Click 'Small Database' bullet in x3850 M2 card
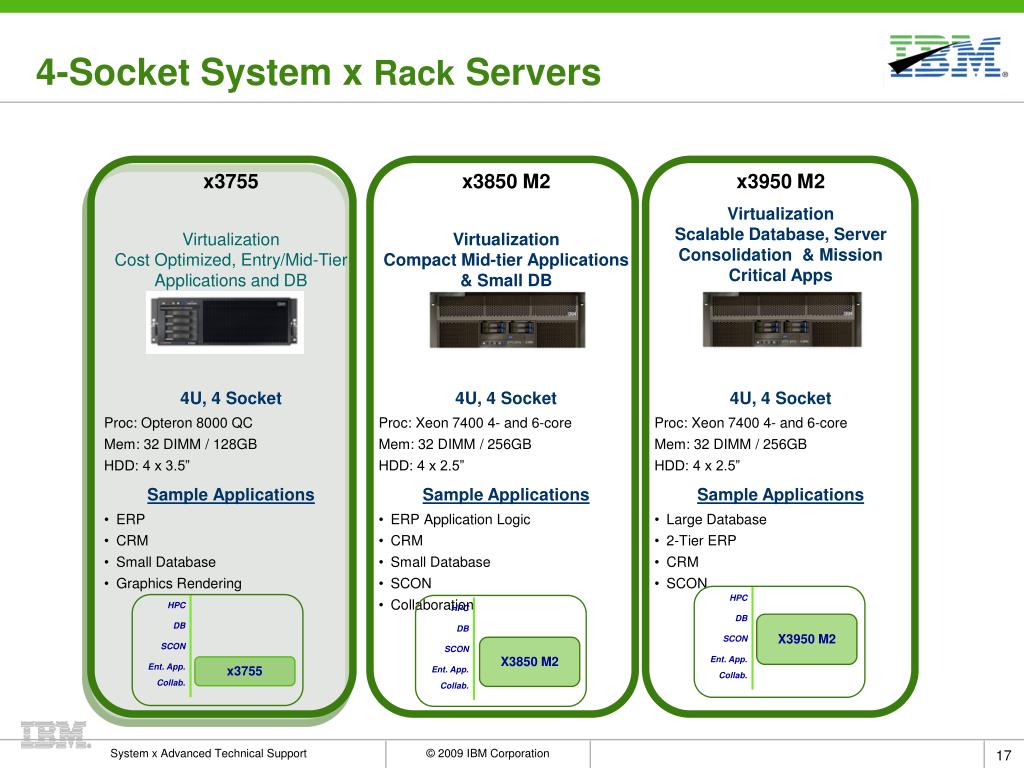This screenshot has height=768, width=1024. point(440,562)
